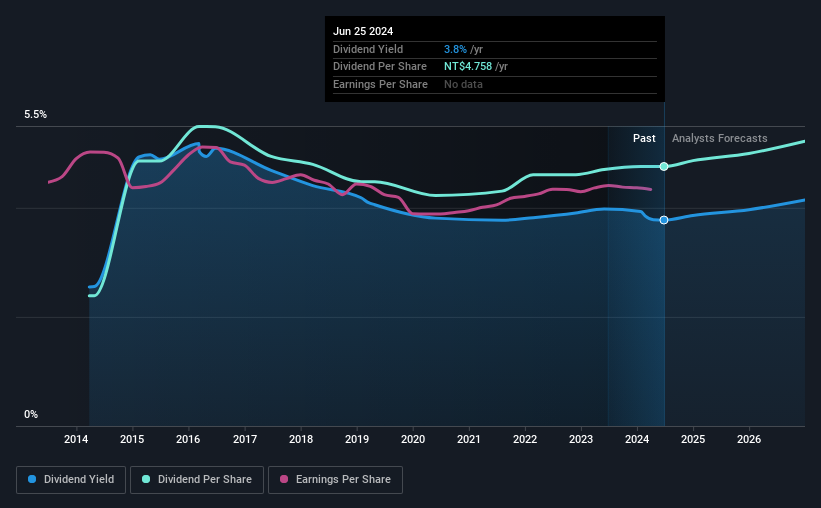Click the 2014 x-axis label

76,439
